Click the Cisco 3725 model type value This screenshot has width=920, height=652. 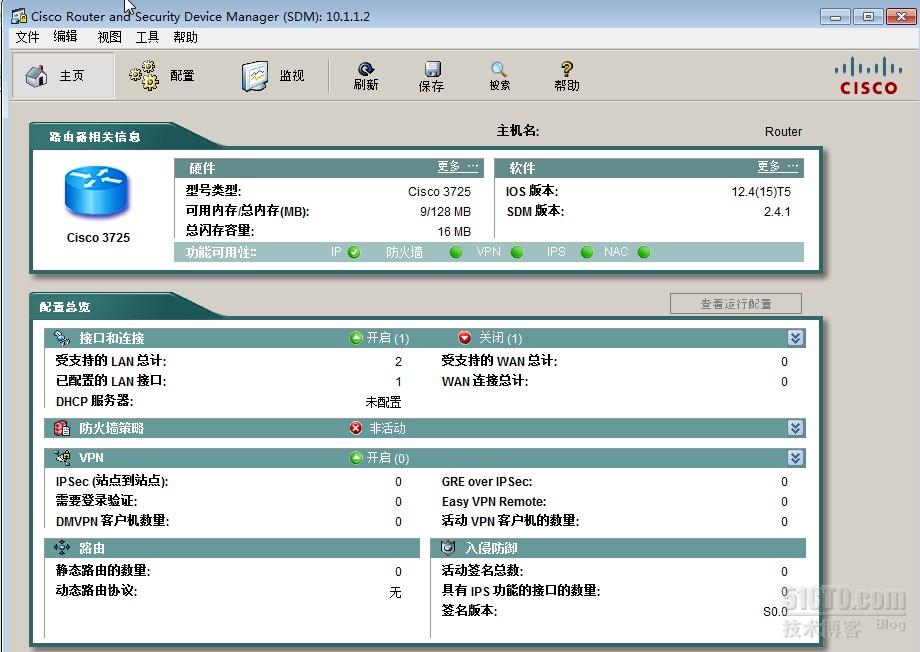click(439, 191)
